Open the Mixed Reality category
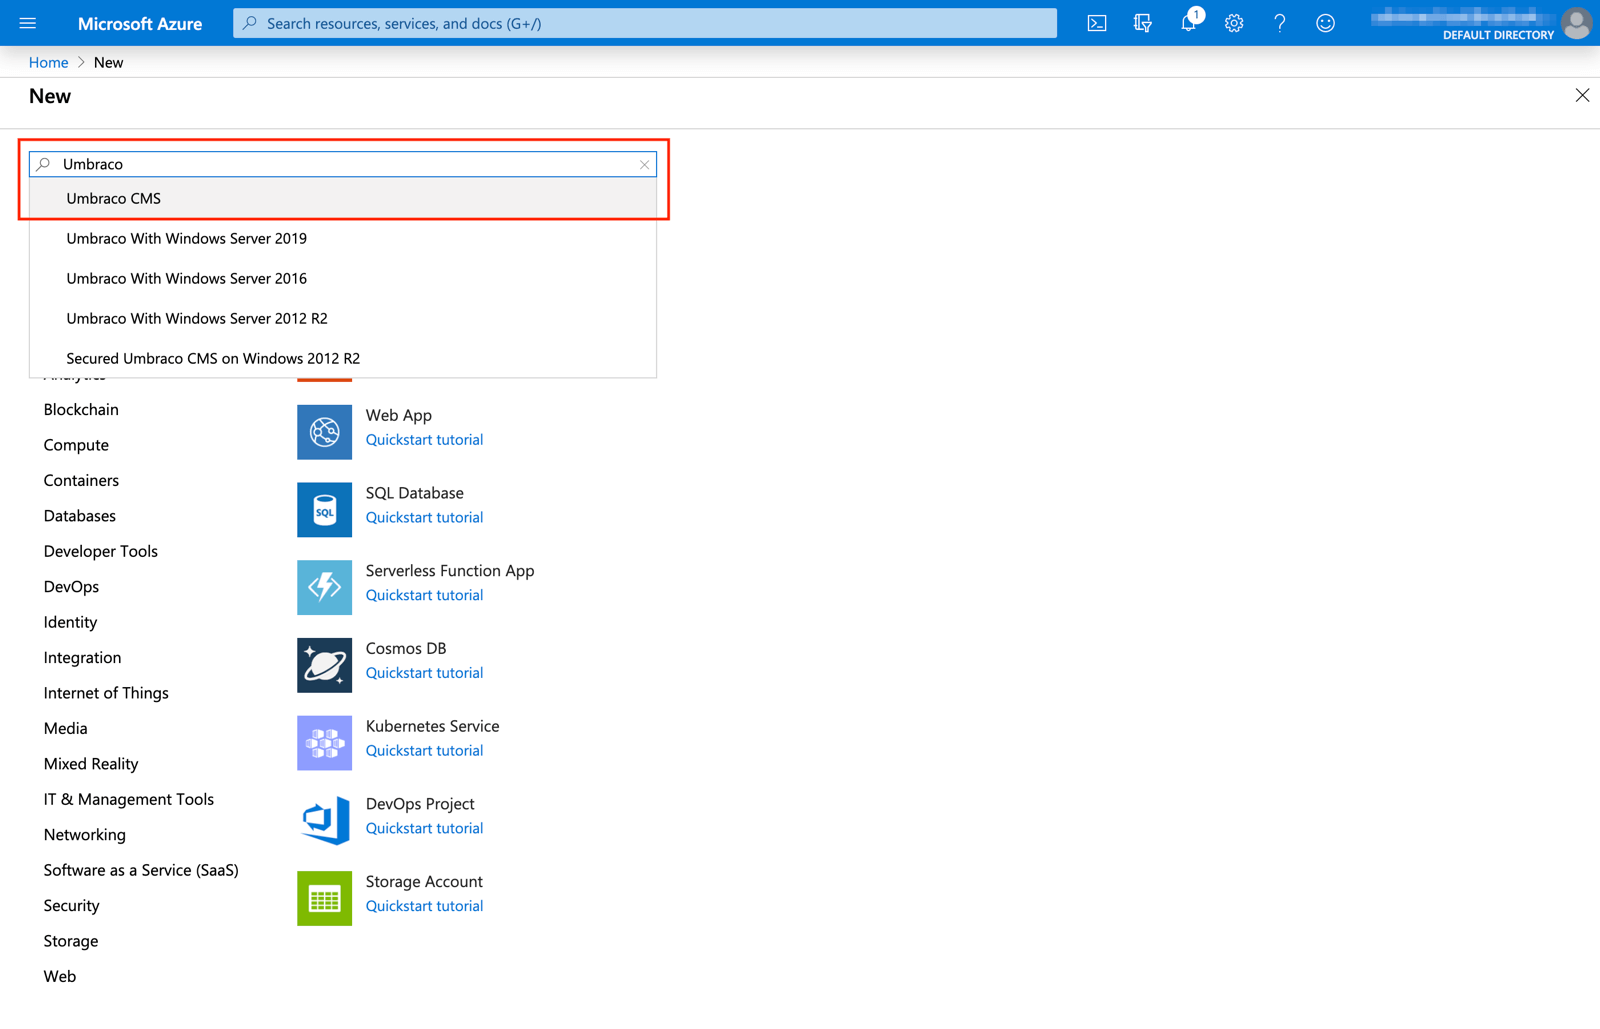This screenshot has height=1029, width=1600. (91, 764)
